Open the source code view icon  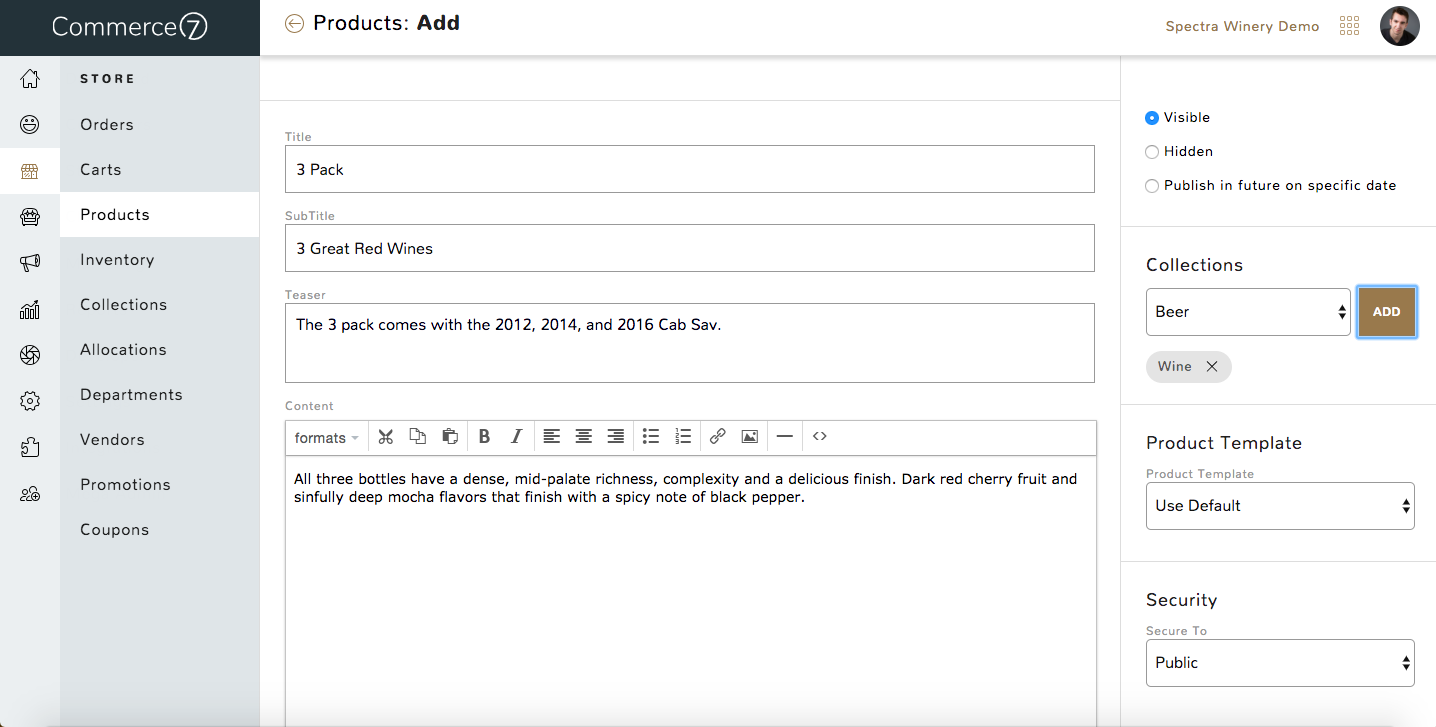820,437
